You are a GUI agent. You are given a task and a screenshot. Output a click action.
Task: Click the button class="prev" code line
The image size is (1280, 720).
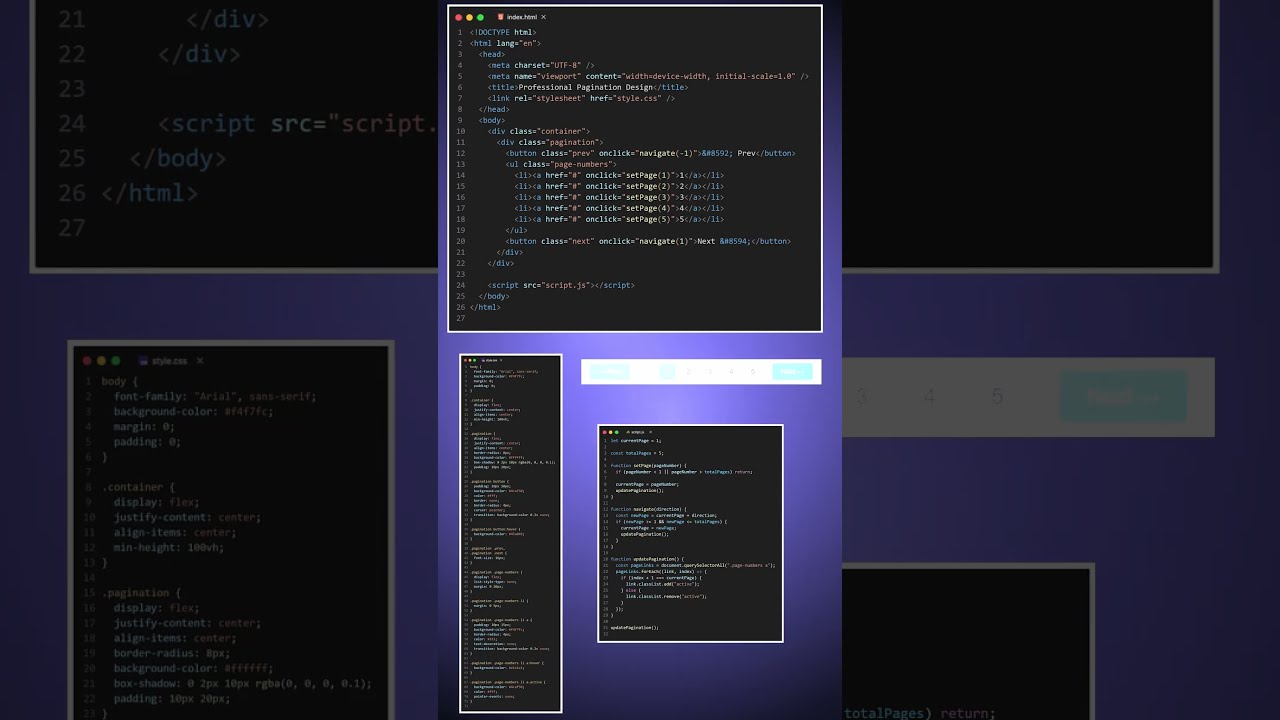(651, 153)
